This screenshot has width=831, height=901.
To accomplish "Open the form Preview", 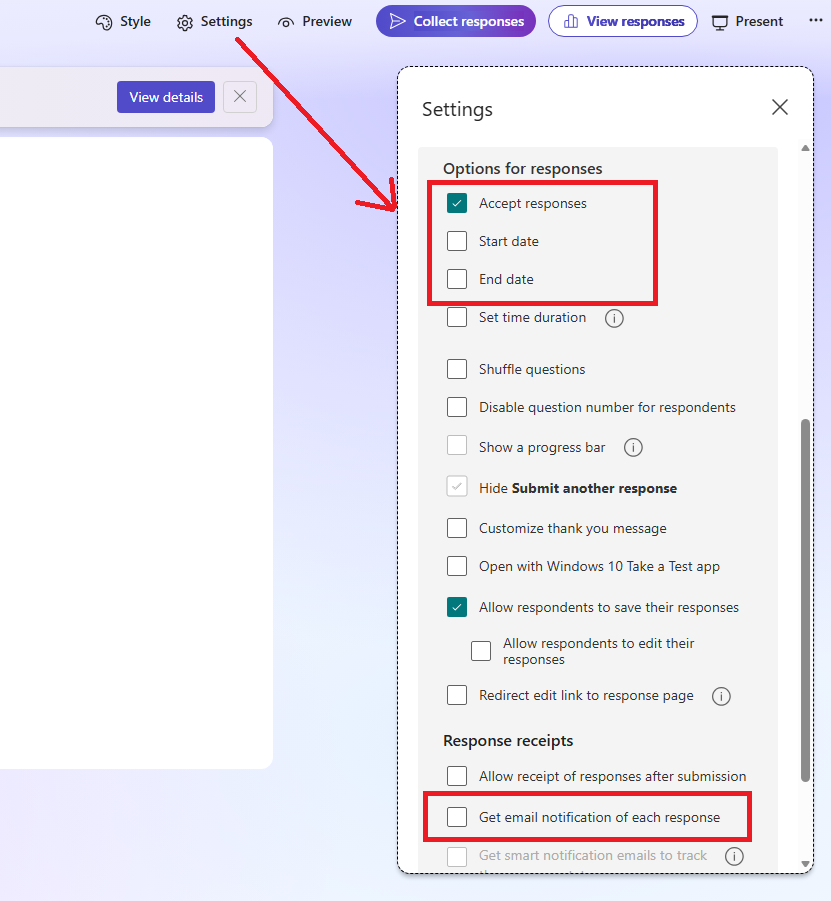I will [x=314, y=22].
